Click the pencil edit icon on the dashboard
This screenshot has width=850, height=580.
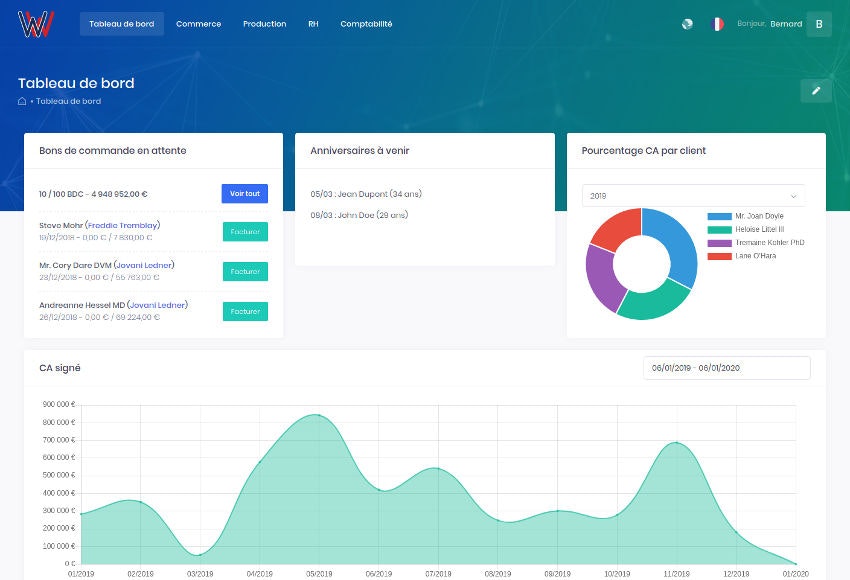click(816, 90)
